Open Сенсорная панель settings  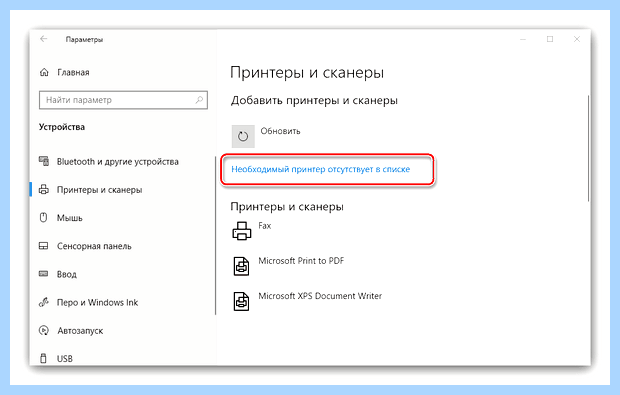[x=94, y=246]
